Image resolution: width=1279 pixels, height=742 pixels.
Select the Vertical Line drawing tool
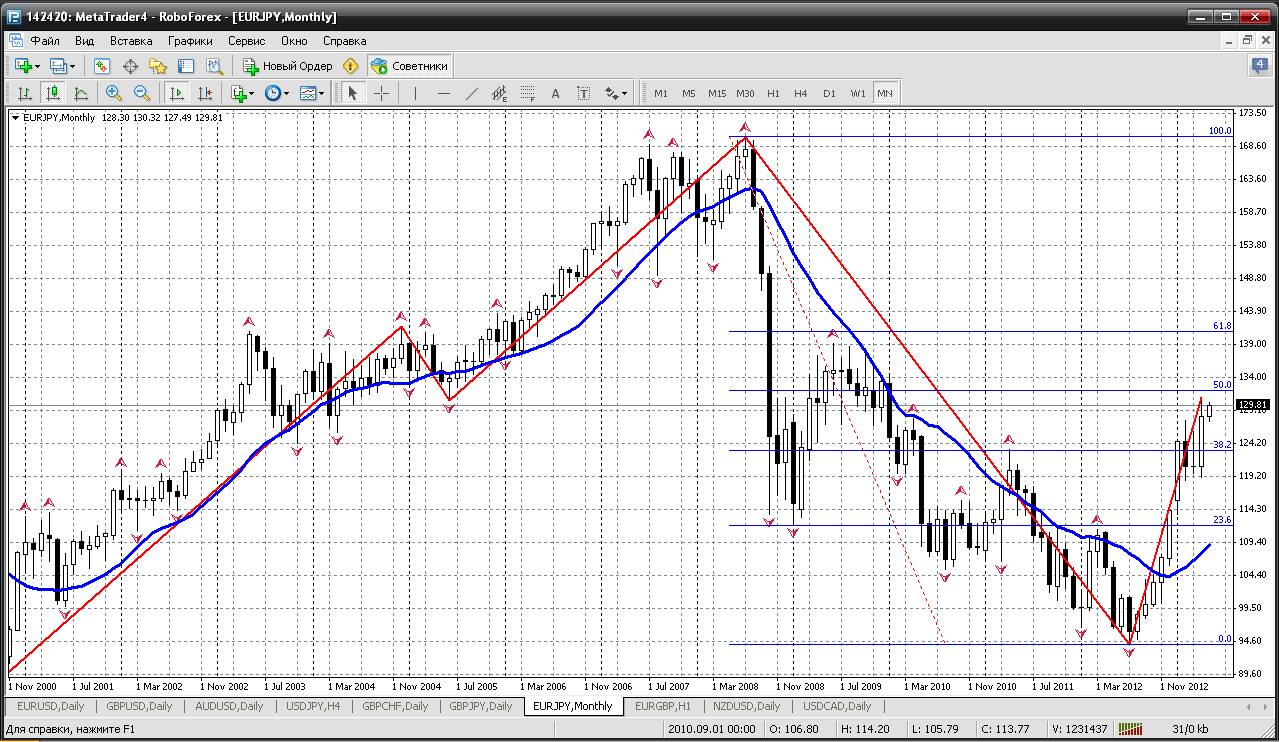(415, 93)
